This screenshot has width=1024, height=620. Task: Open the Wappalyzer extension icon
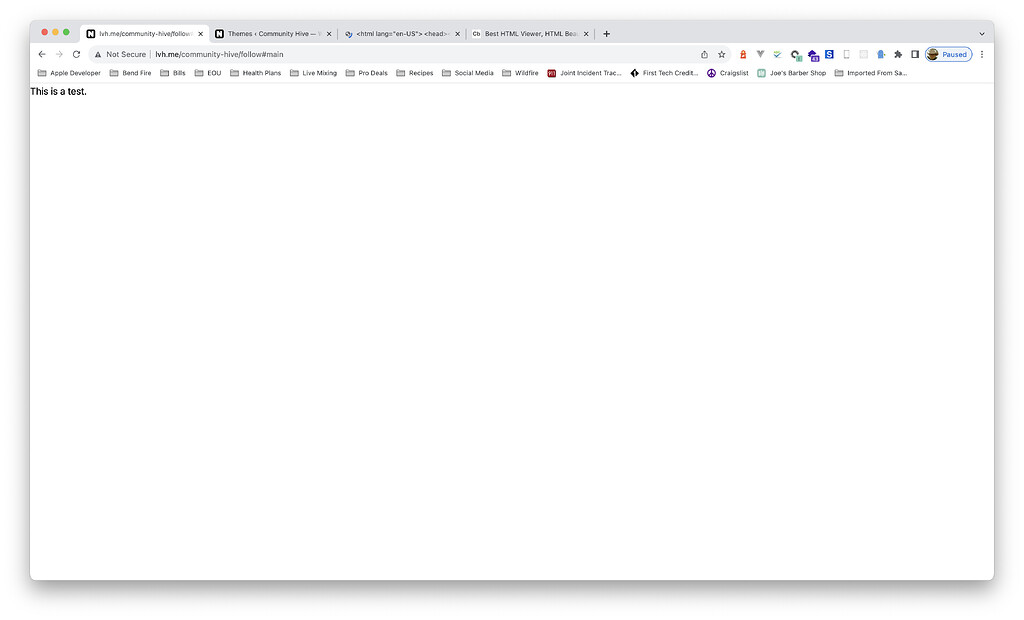coord(760,54)
